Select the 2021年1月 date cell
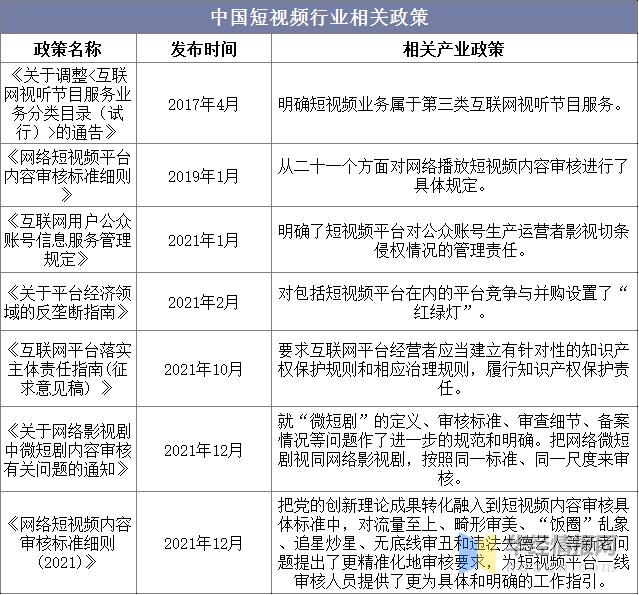 [x=204, y=239]
